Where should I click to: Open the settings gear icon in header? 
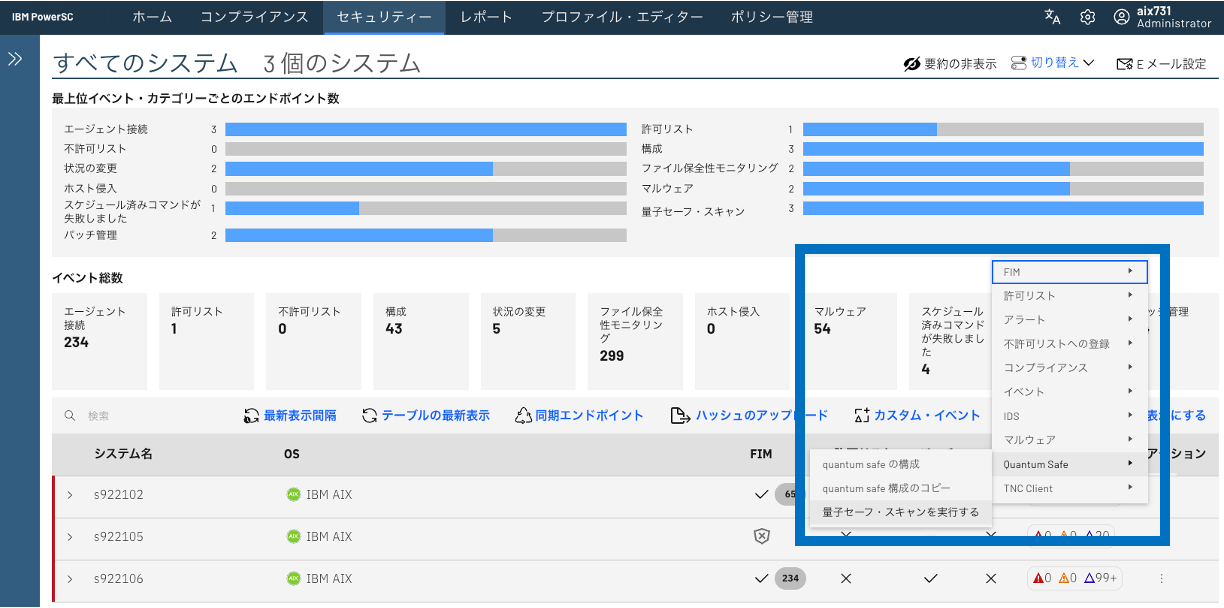[1088, 17]
